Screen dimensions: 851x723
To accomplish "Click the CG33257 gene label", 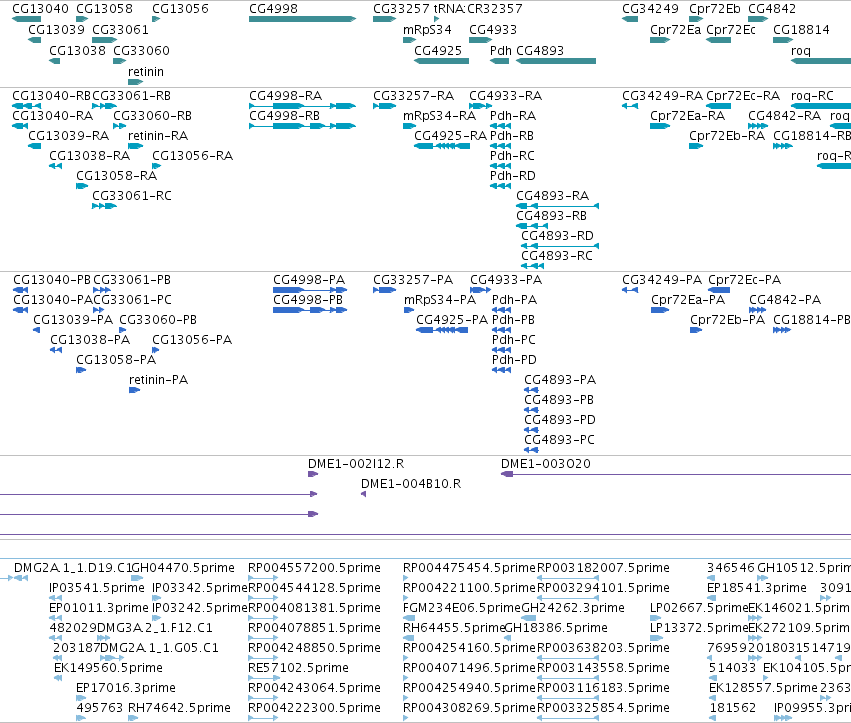I will [401, 9].
